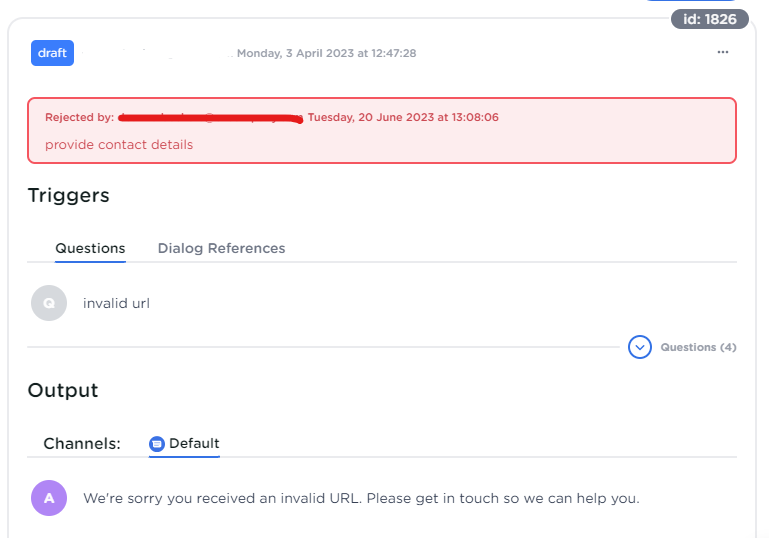Click the "provide contact details" rejection comment

point(119,145)
